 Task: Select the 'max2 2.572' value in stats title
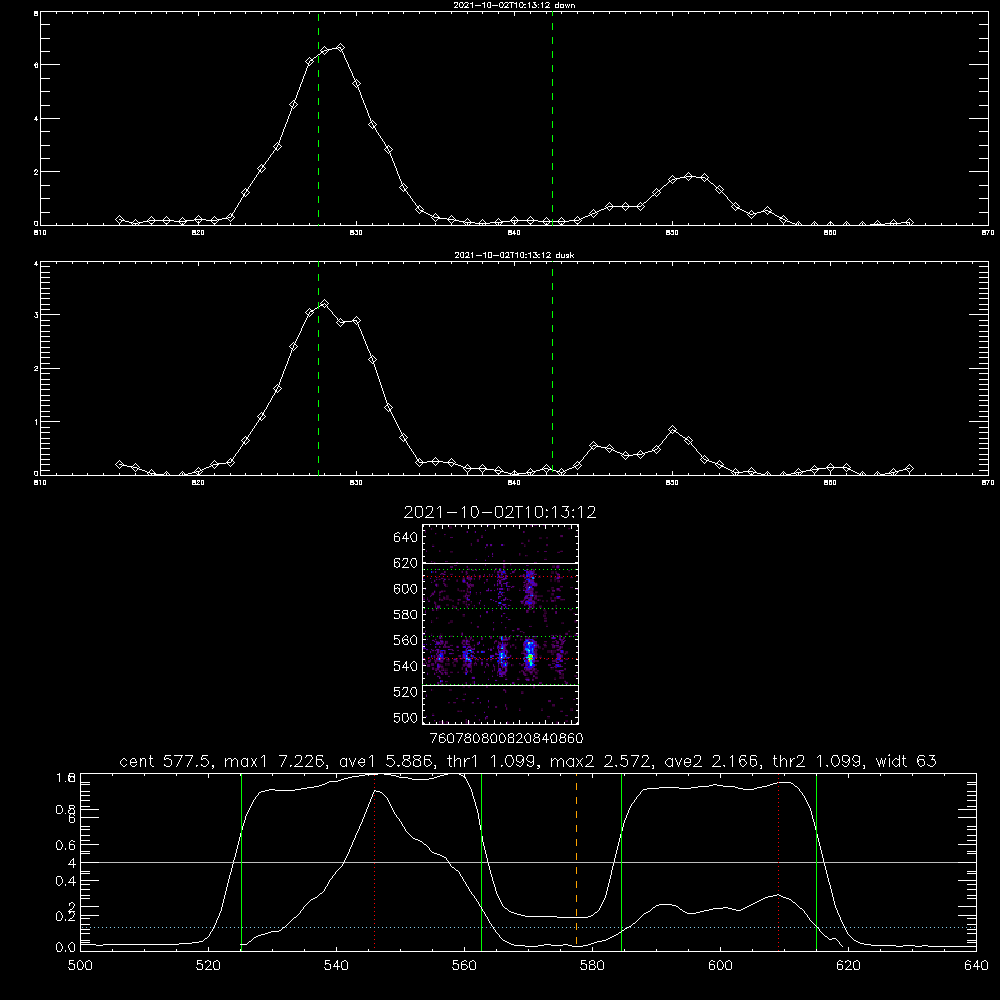pos(602,761)
